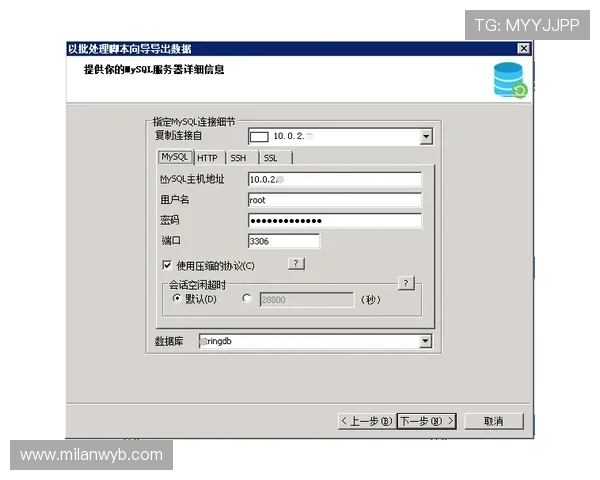Switch to the MySQL tab
The width and height of the screenshot is (600, 480).
[173, 157]
